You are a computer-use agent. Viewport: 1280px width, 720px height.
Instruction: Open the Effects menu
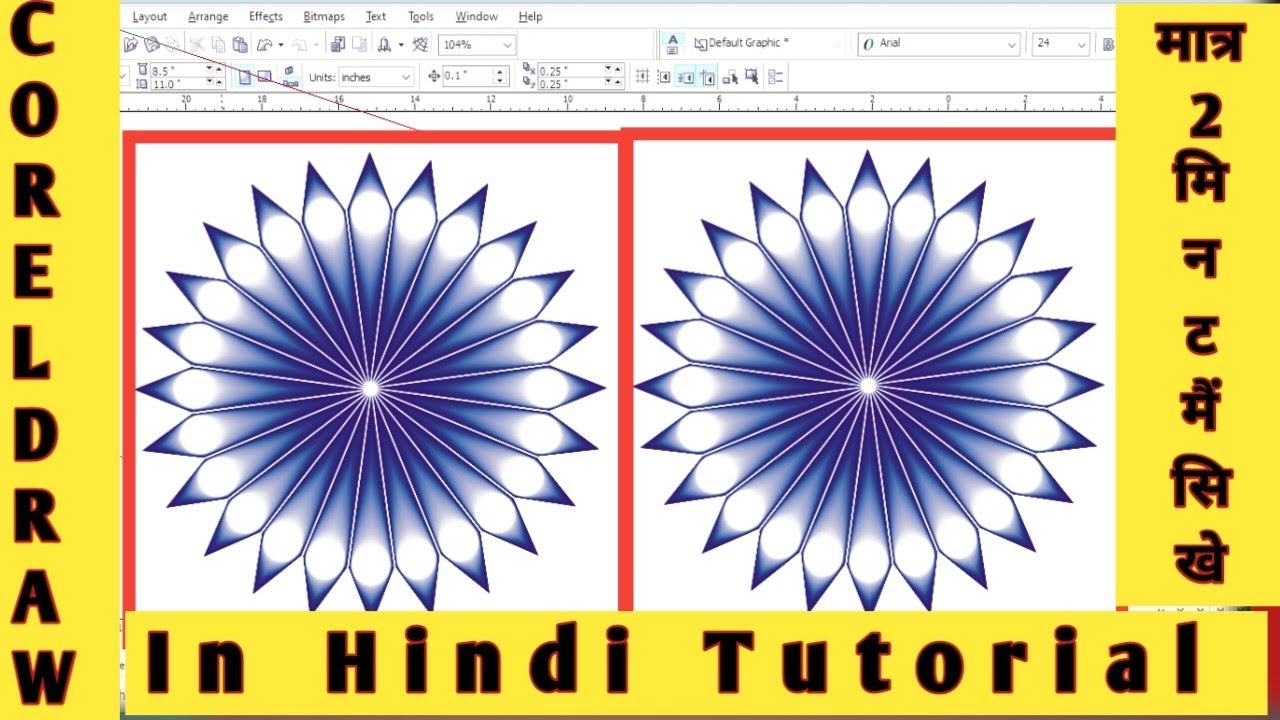[266, 17]
